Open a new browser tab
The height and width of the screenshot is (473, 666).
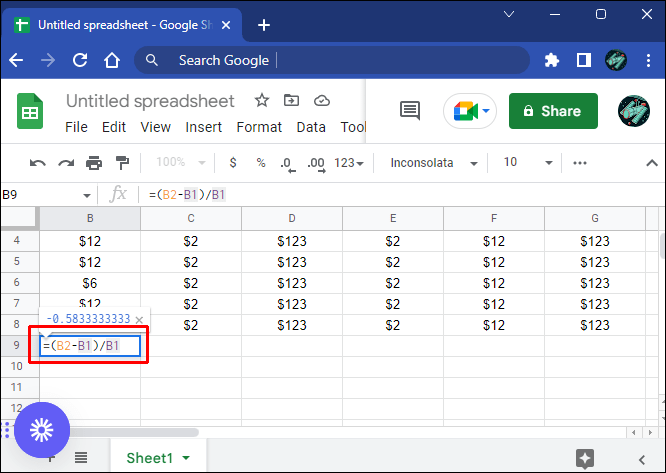pos(264,25)
